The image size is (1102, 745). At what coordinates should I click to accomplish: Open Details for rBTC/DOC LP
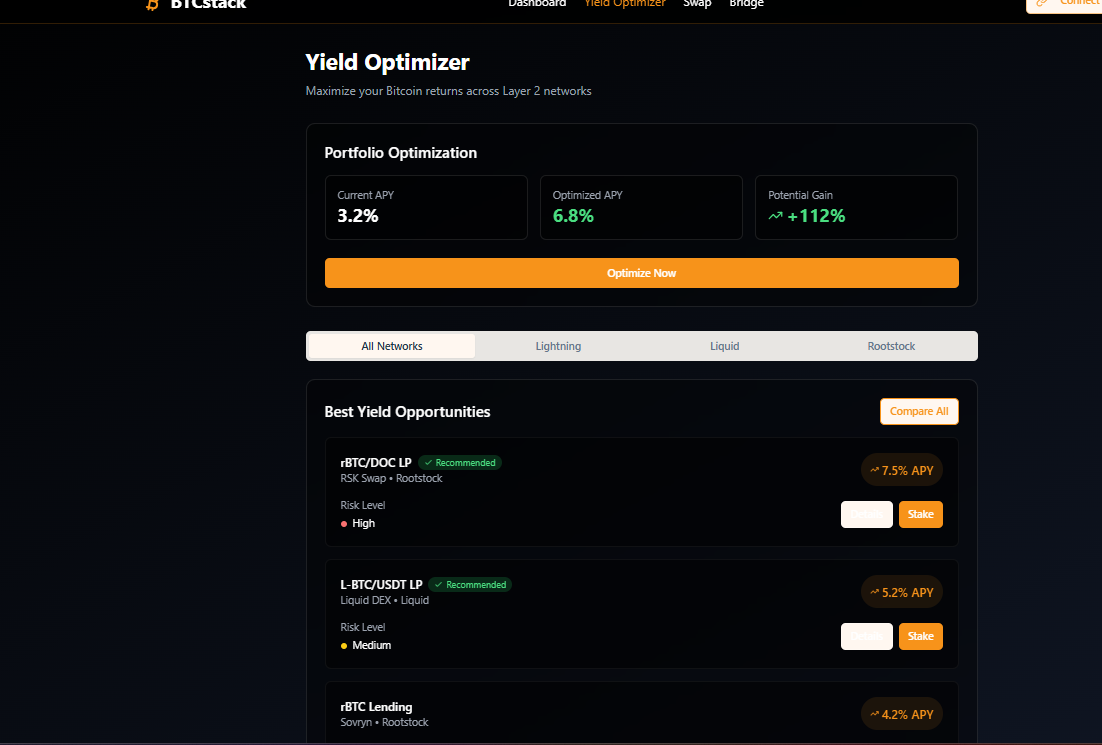(867, 514)
